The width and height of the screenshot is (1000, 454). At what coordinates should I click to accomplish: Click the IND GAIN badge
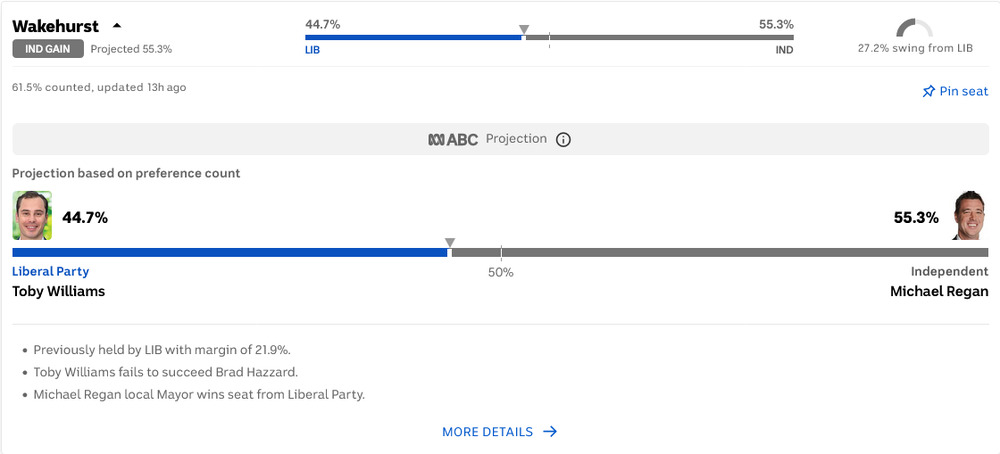click(48, 48)
